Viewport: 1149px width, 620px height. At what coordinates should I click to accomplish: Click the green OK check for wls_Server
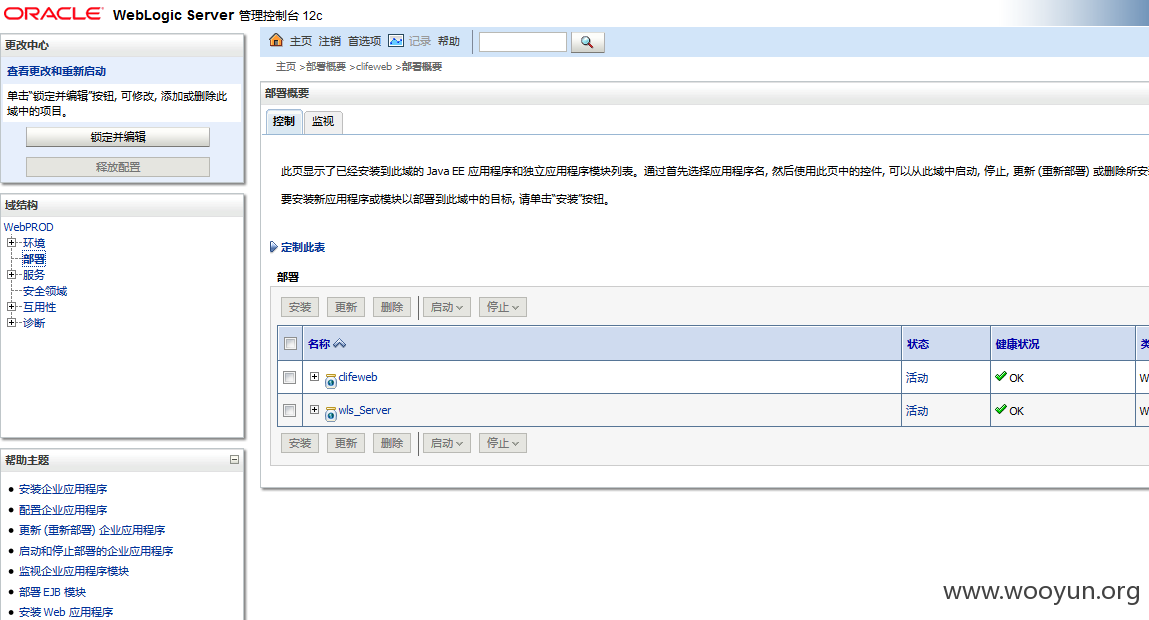coord(1000,409)
